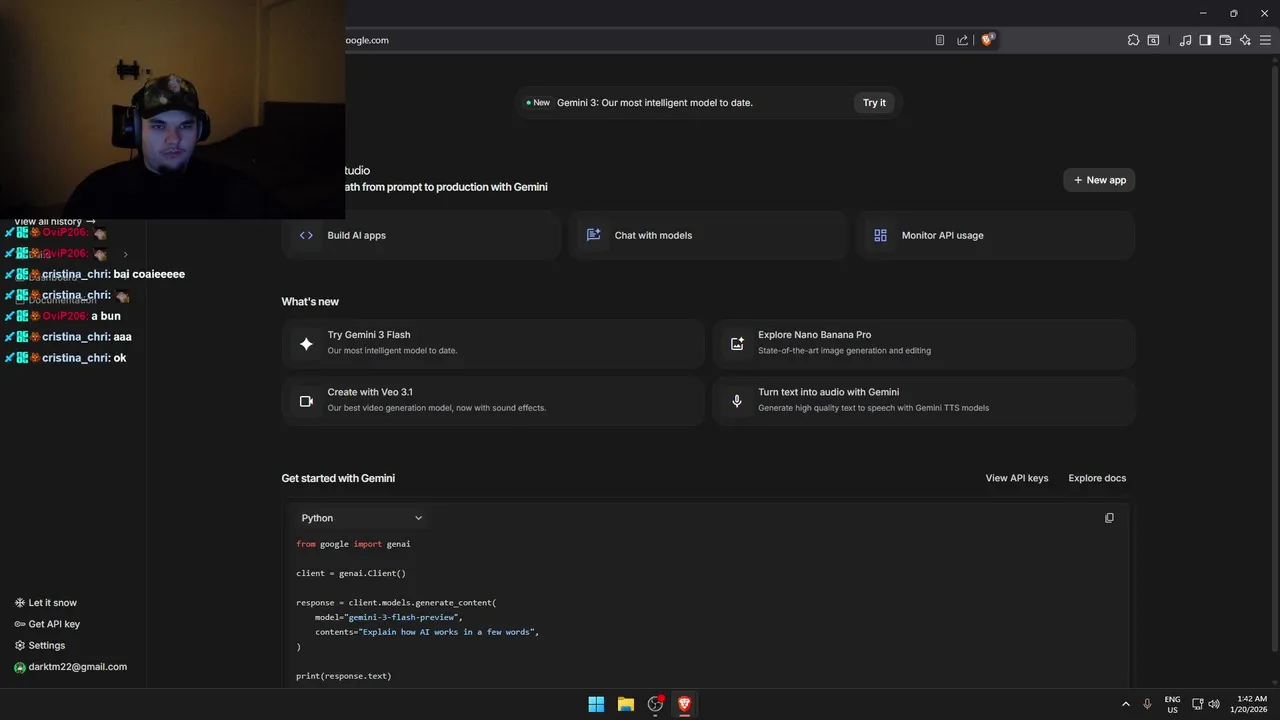Copy the Python code sample
This screenshot has height=720, width=1280.
1109,518
